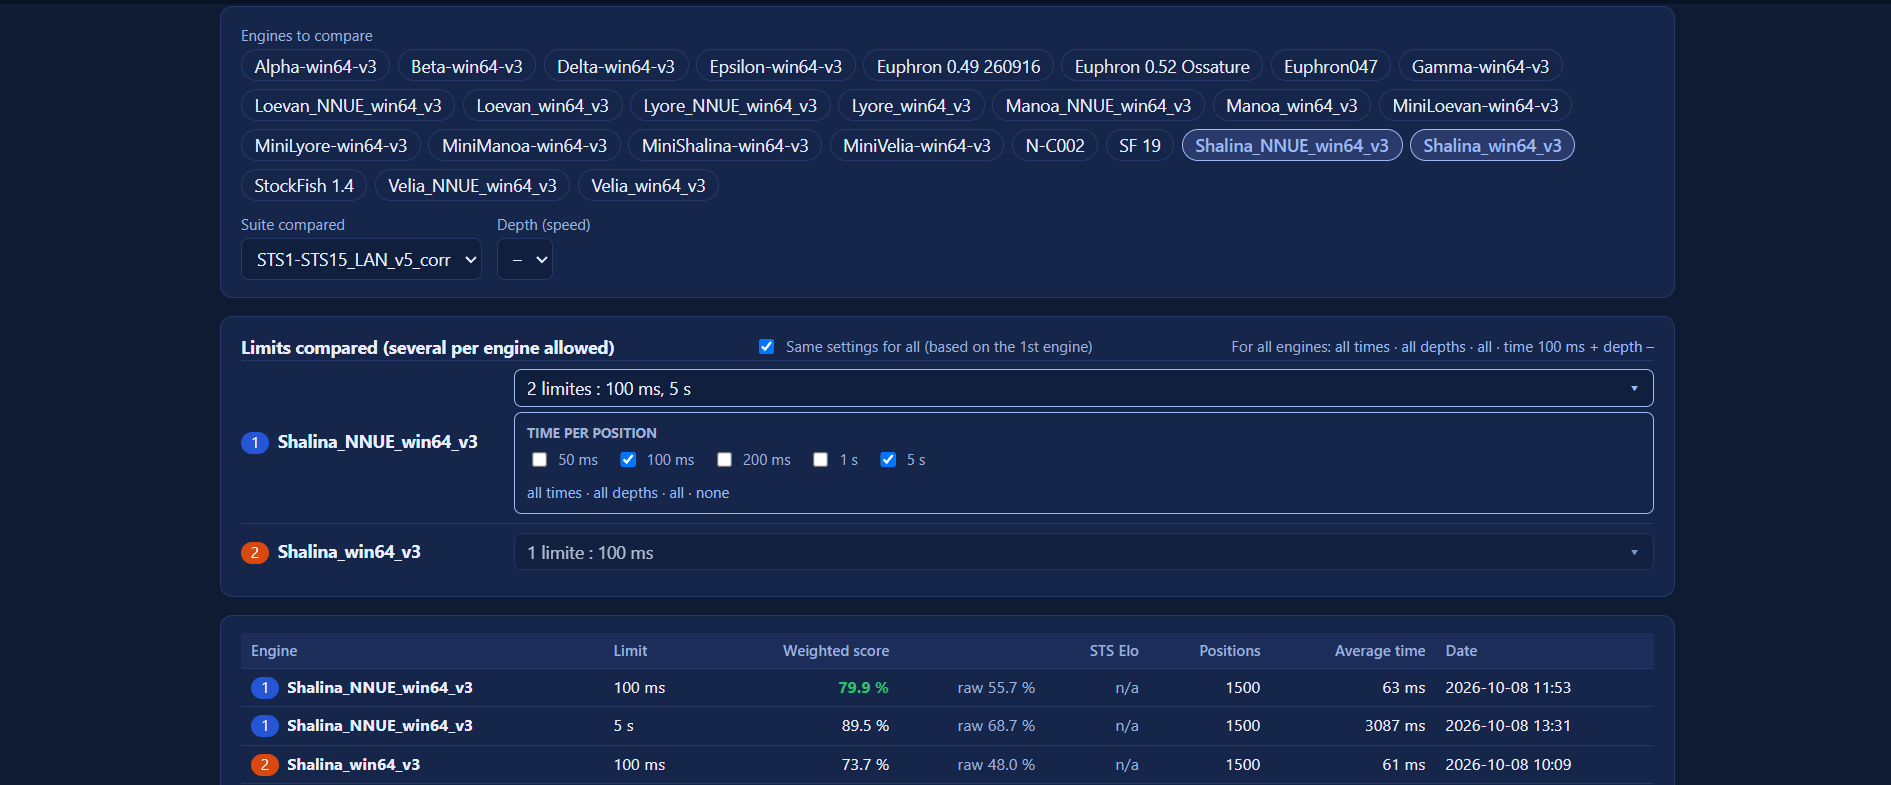Click the '3087 ms' average time cell
This screenshot has height=785, width=1891.
1395,726
